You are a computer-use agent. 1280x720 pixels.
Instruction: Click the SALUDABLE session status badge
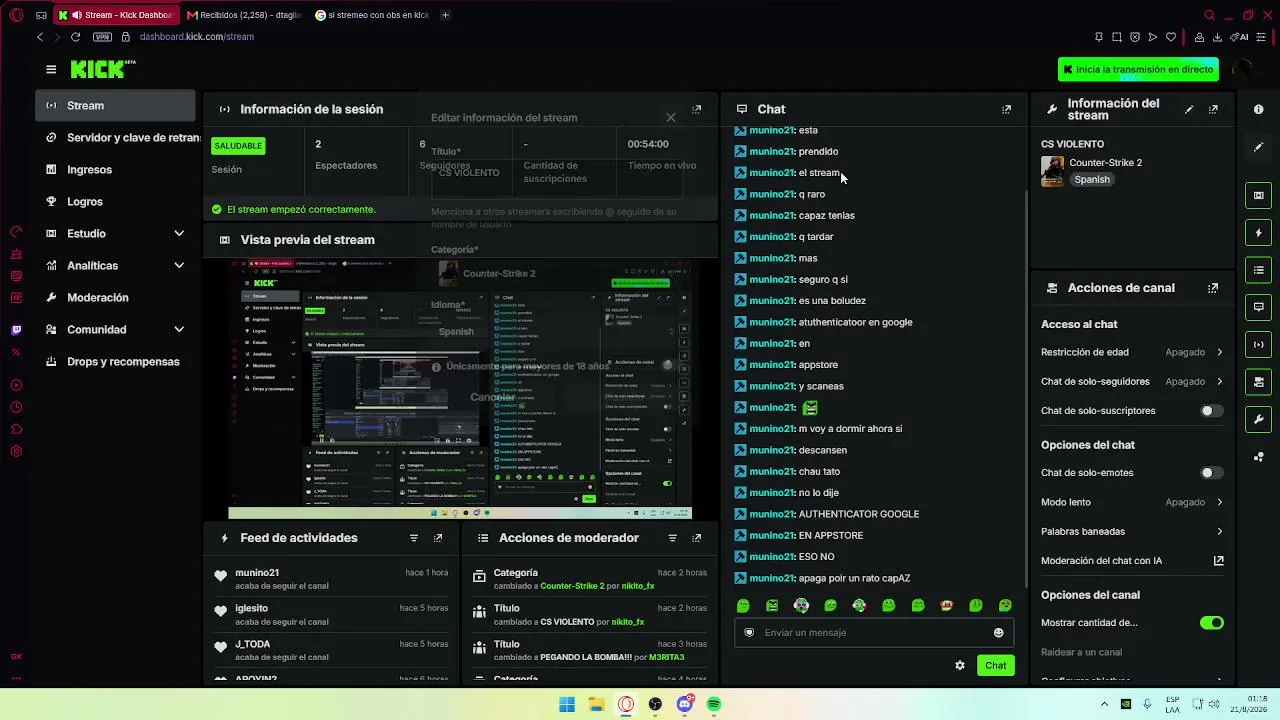[238, 145]
